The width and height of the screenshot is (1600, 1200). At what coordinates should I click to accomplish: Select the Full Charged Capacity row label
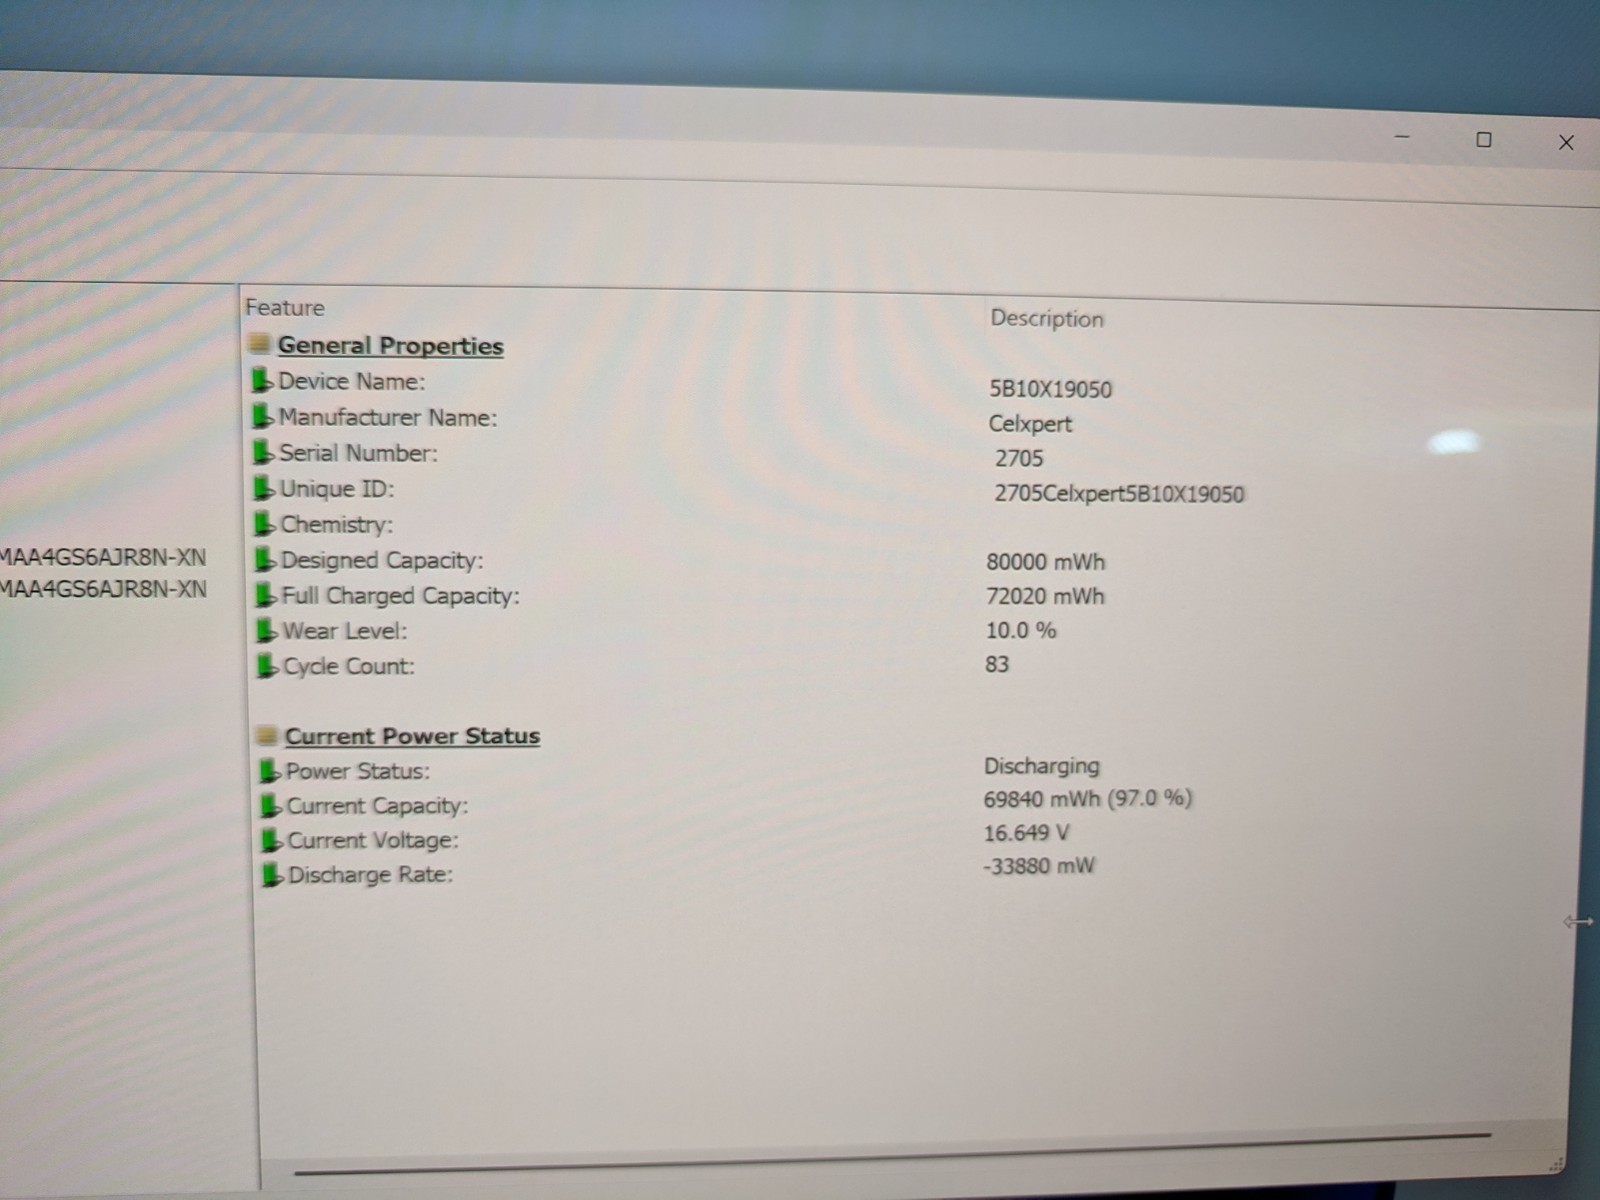pyautogui.click(x=401, y=596)
